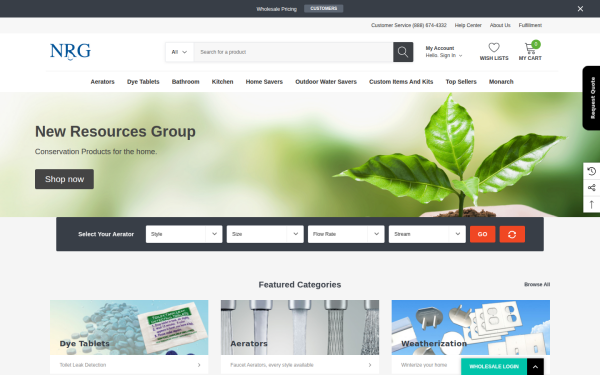
Task: Click the back-to-top arrow icon
Action: coord(592,204)
